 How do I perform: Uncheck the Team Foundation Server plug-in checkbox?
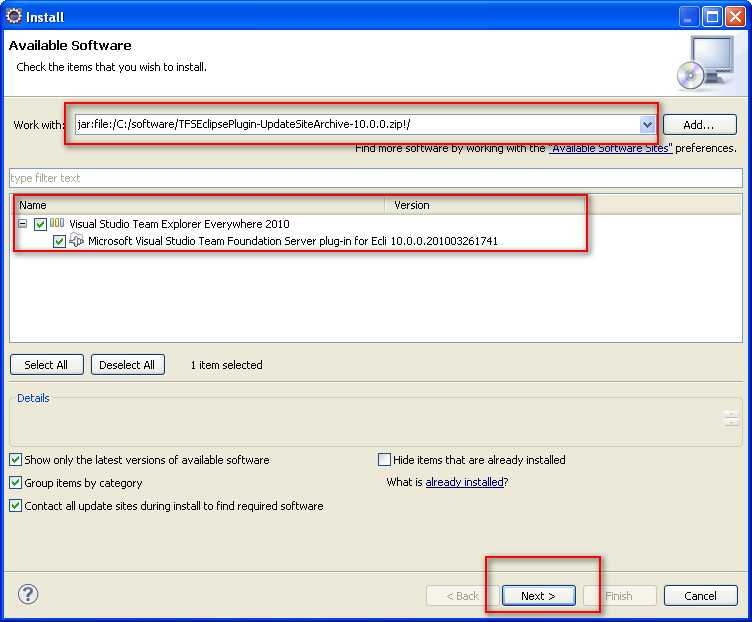click(59, 241)
